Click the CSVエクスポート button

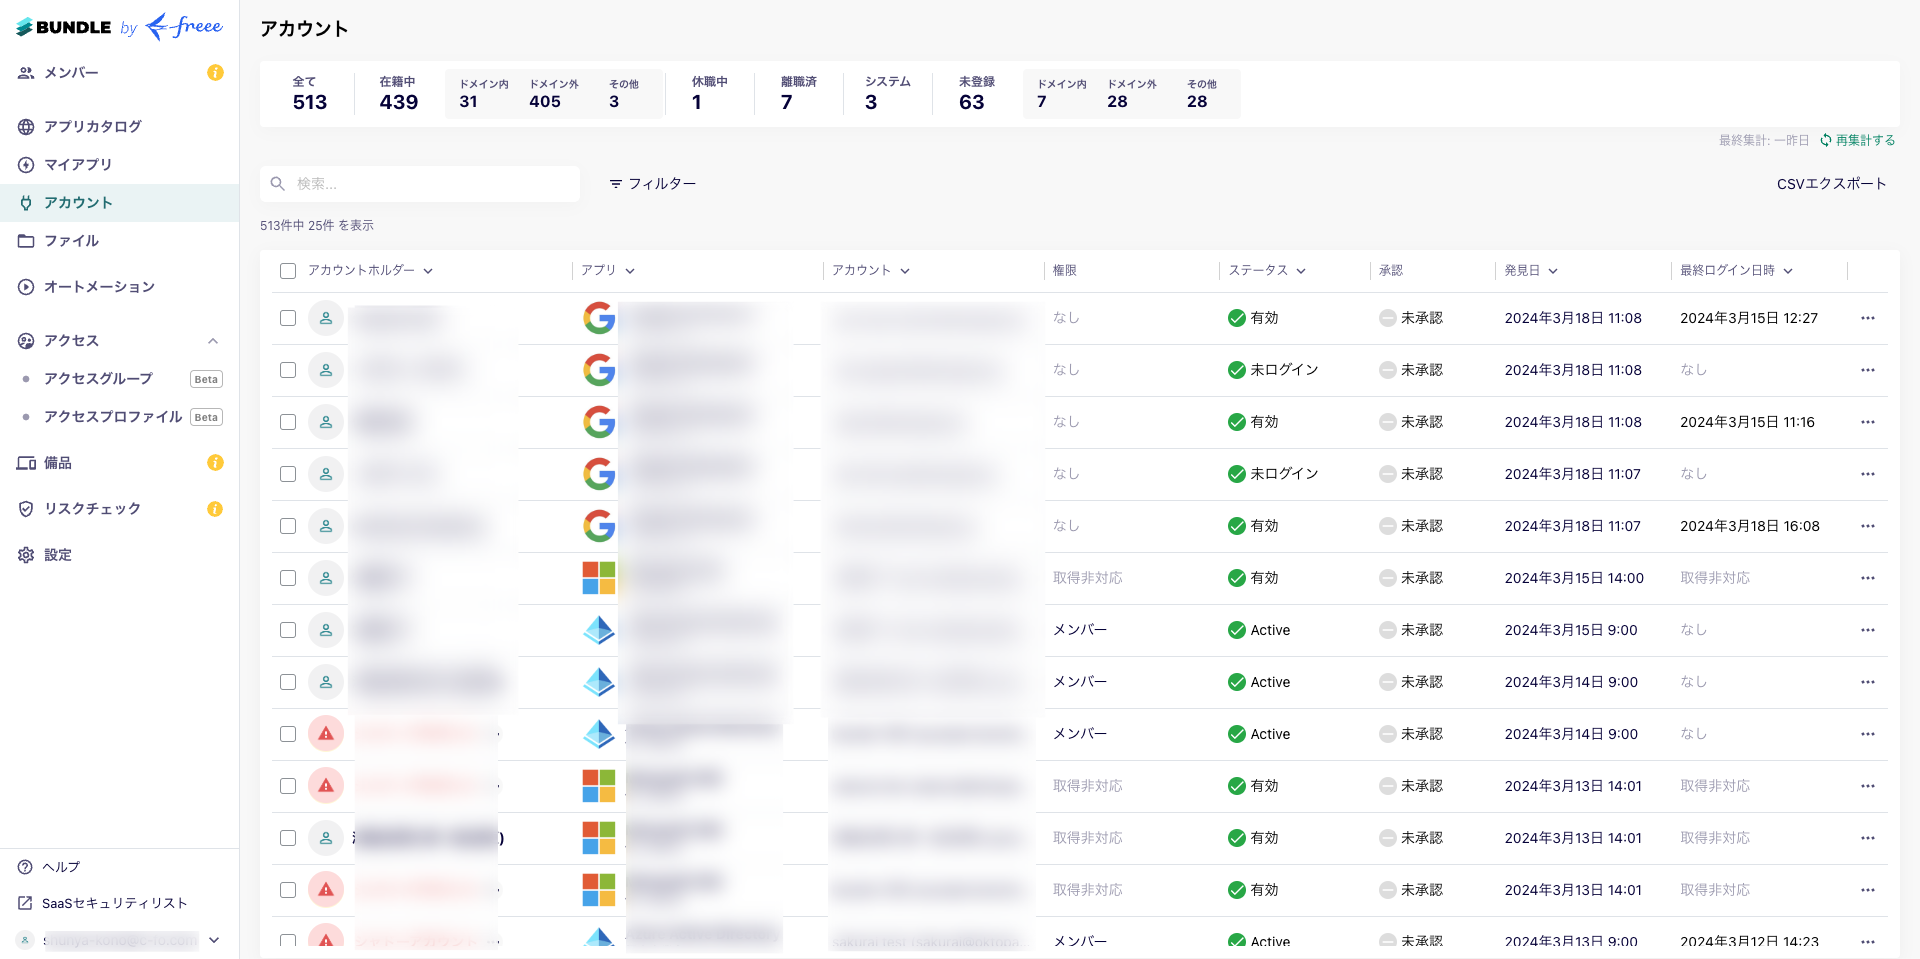tap(1831, 184)
